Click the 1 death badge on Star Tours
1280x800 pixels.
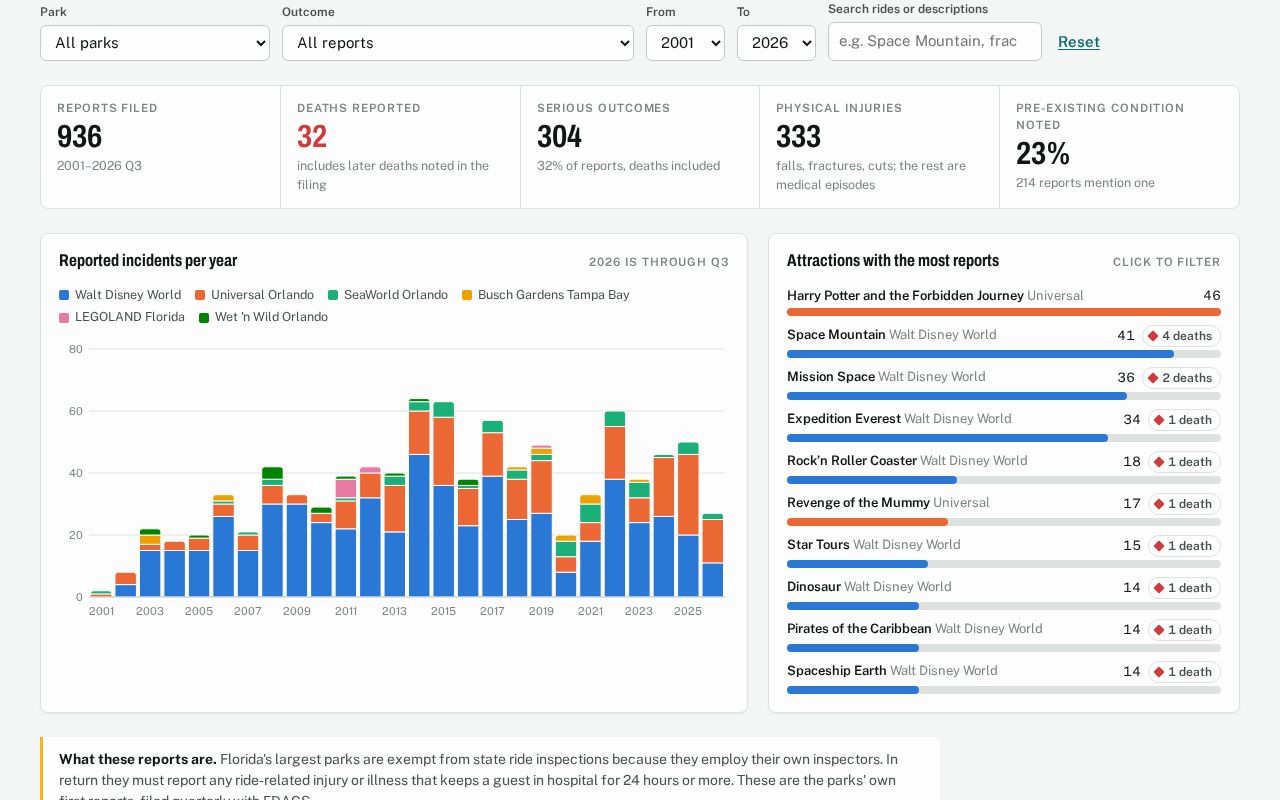(1184, 546)
